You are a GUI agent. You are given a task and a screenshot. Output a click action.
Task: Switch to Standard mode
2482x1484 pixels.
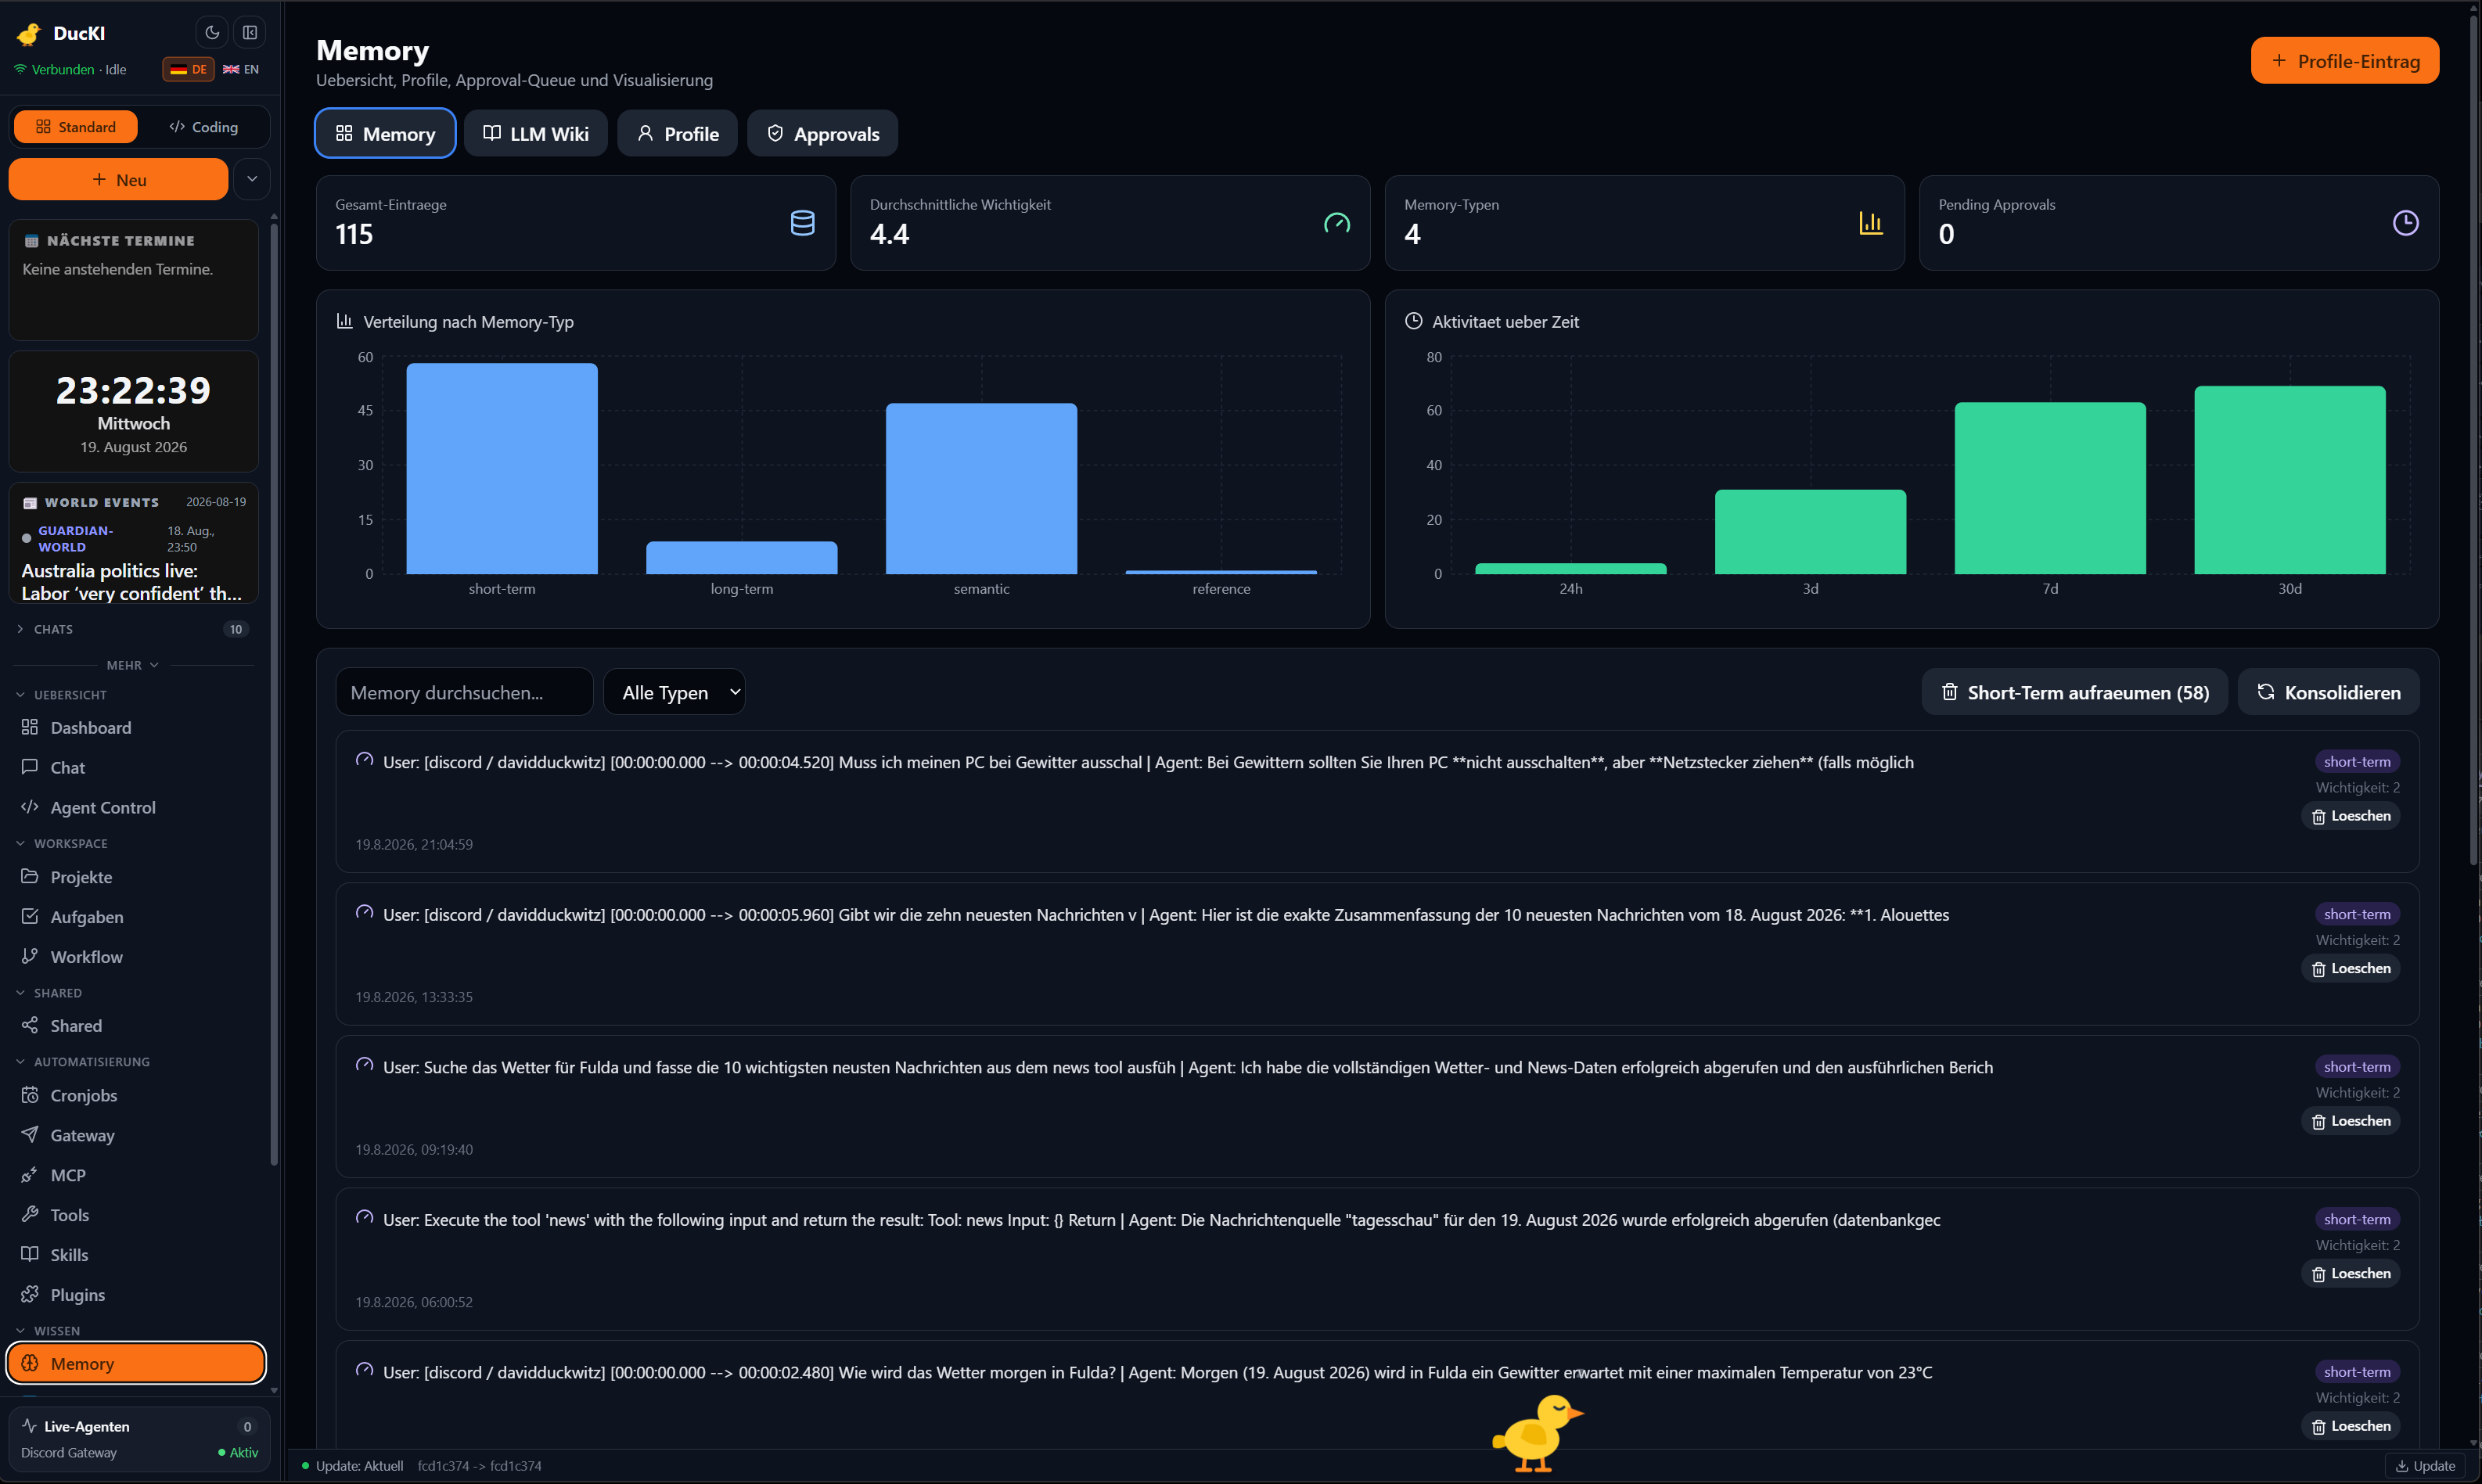coord(75,127)
